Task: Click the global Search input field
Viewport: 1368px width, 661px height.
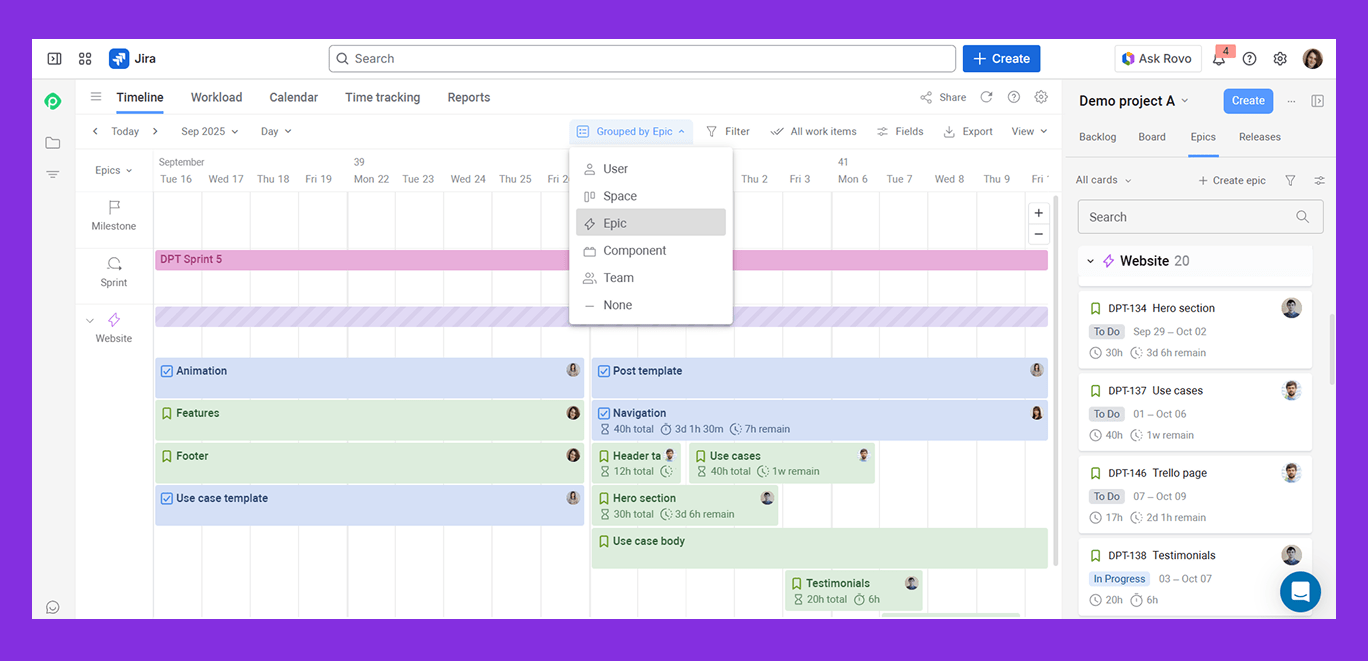Action: (x=640, y=58)
